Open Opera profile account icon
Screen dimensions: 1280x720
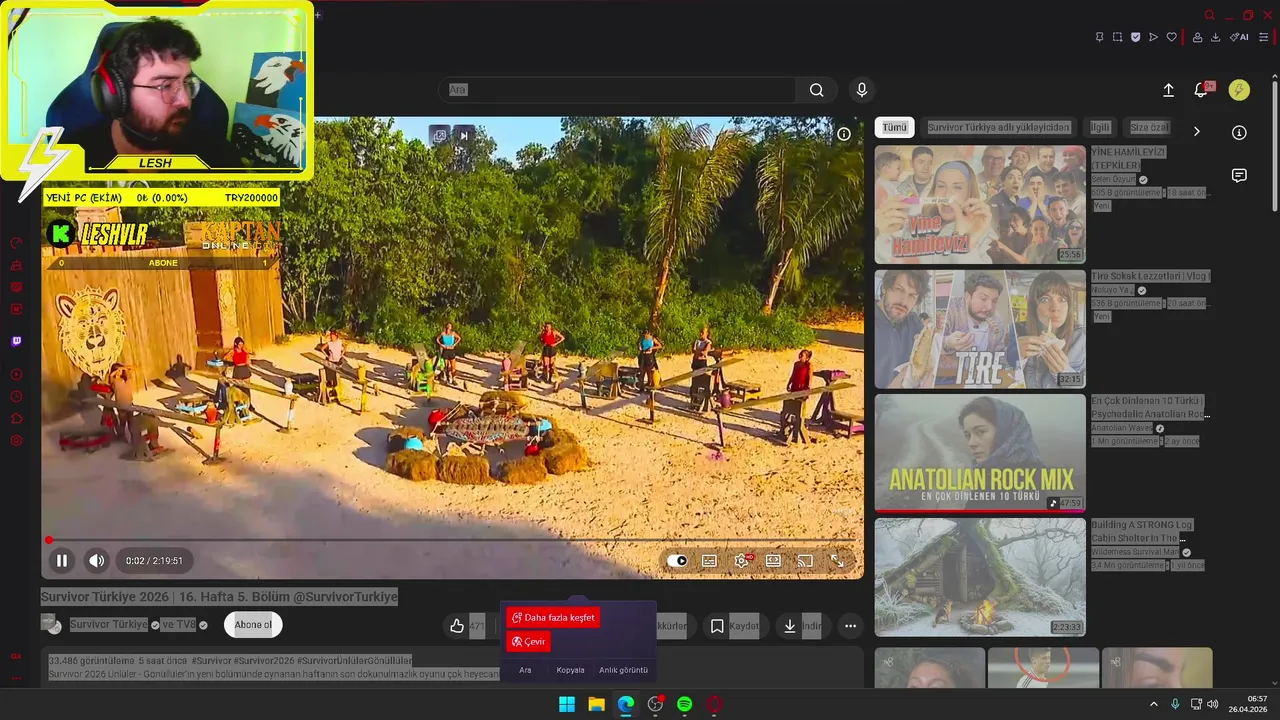coord(1197,37)
